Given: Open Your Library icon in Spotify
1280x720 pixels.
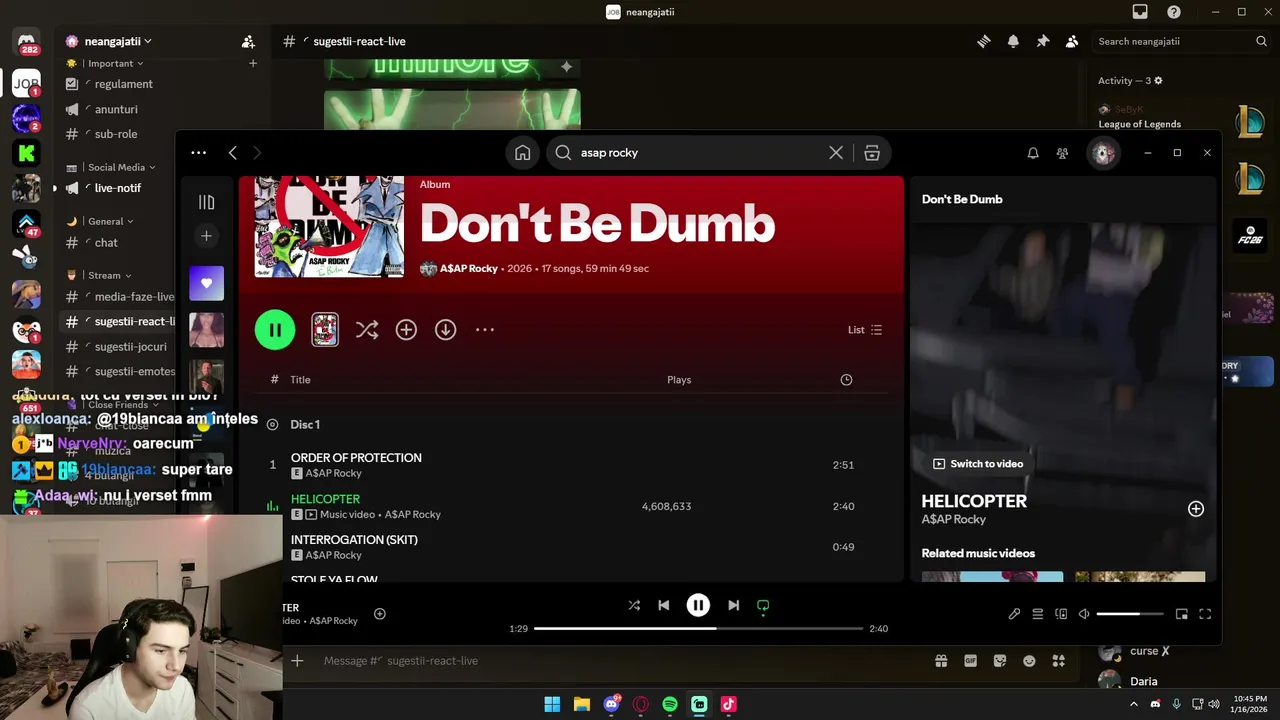Looking at the screenshot, I should (x=206, y=202).
